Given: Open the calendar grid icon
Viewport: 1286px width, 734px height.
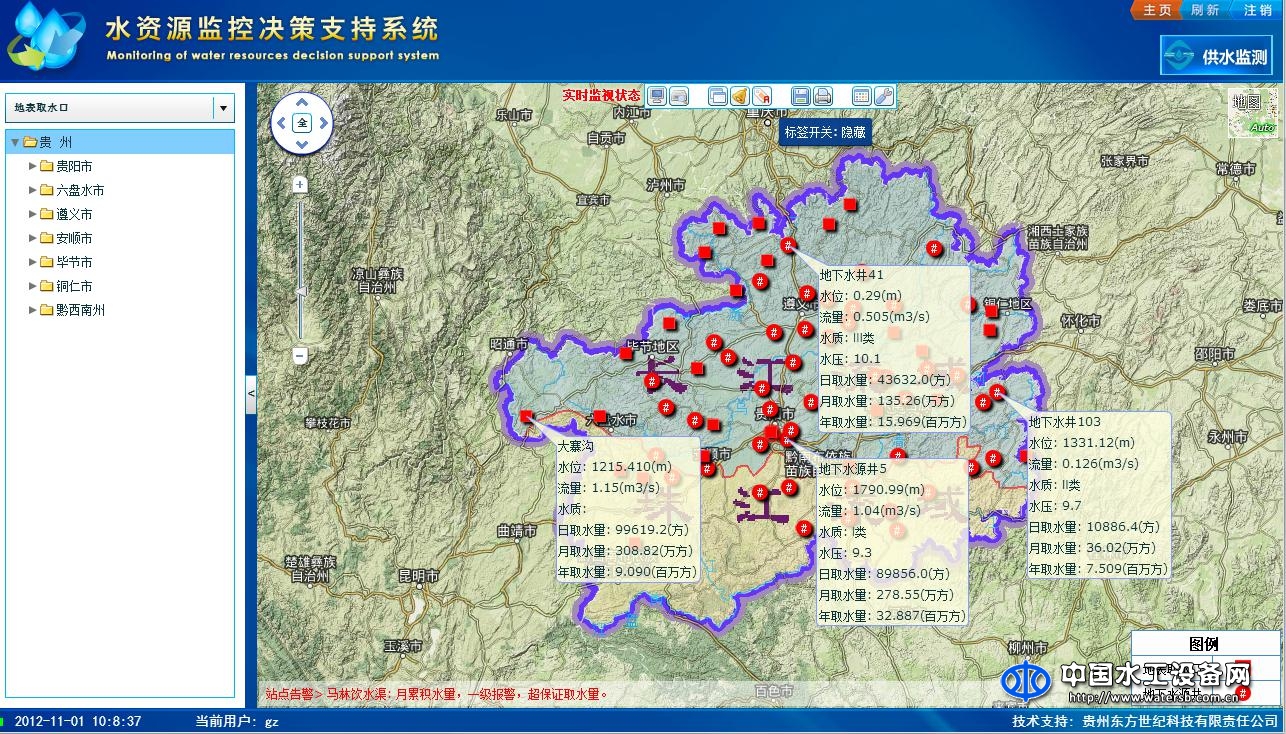Looking at the screenshot, I should click(861, 96).
